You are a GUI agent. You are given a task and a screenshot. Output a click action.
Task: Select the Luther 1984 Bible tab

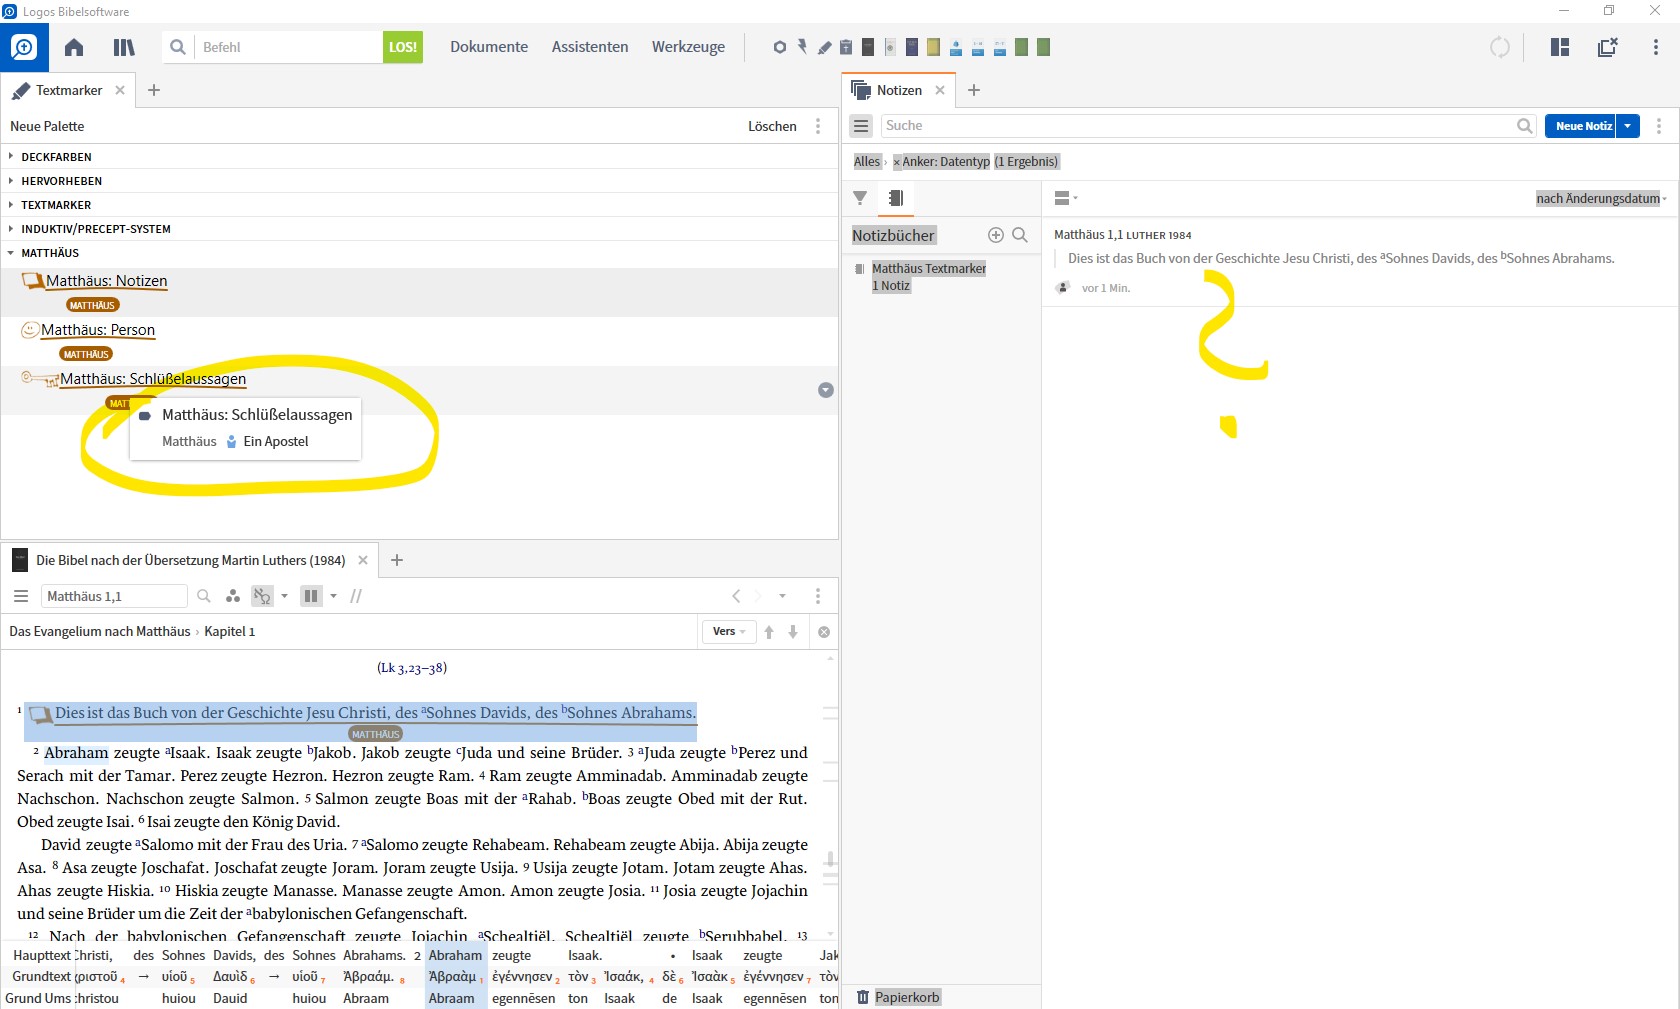[191, 560]
